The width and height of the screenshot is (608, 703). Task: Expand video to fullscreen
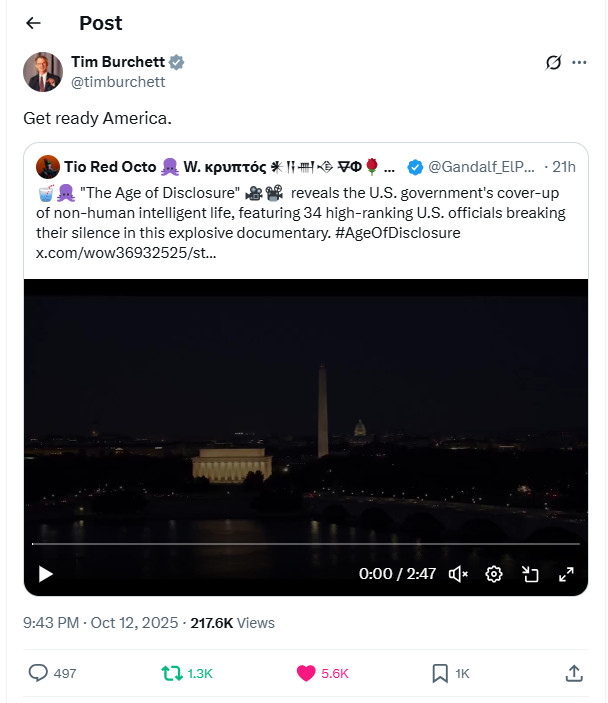(x=566, y=574)
